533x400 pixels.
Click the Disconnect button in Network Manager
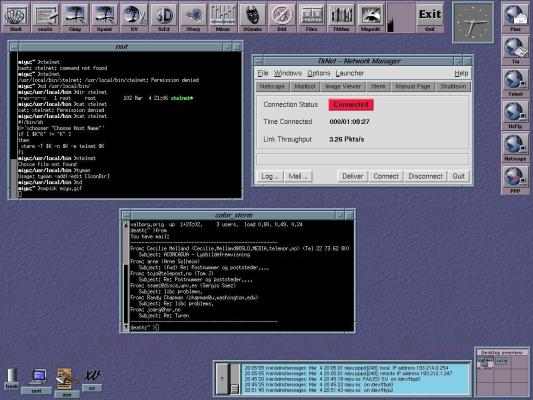coord(425,176)
